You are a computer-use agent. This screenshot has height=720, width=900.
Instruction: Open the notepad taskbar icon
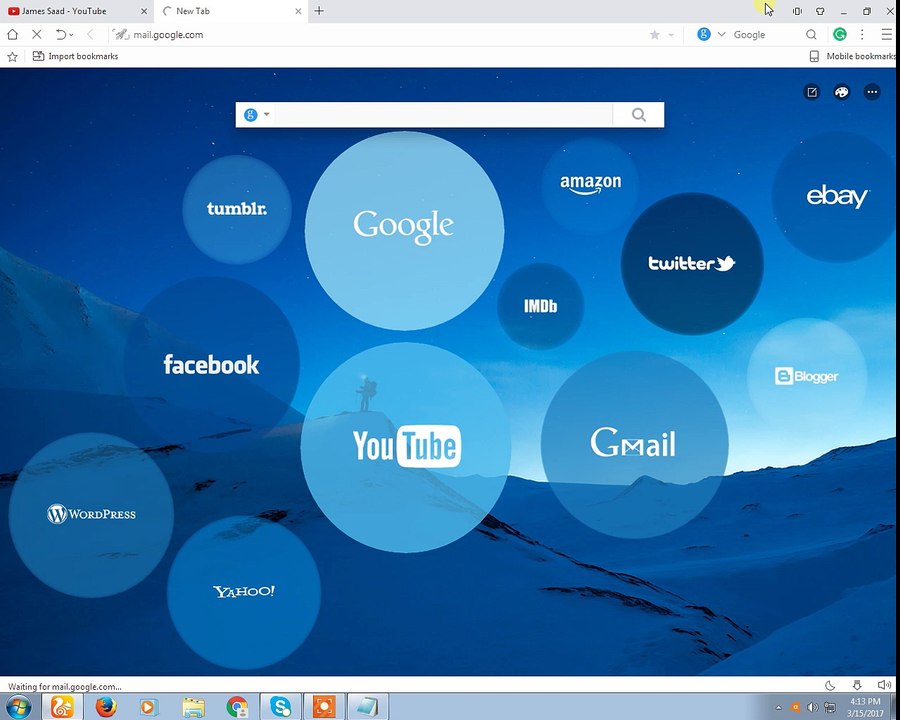[367, 706]
